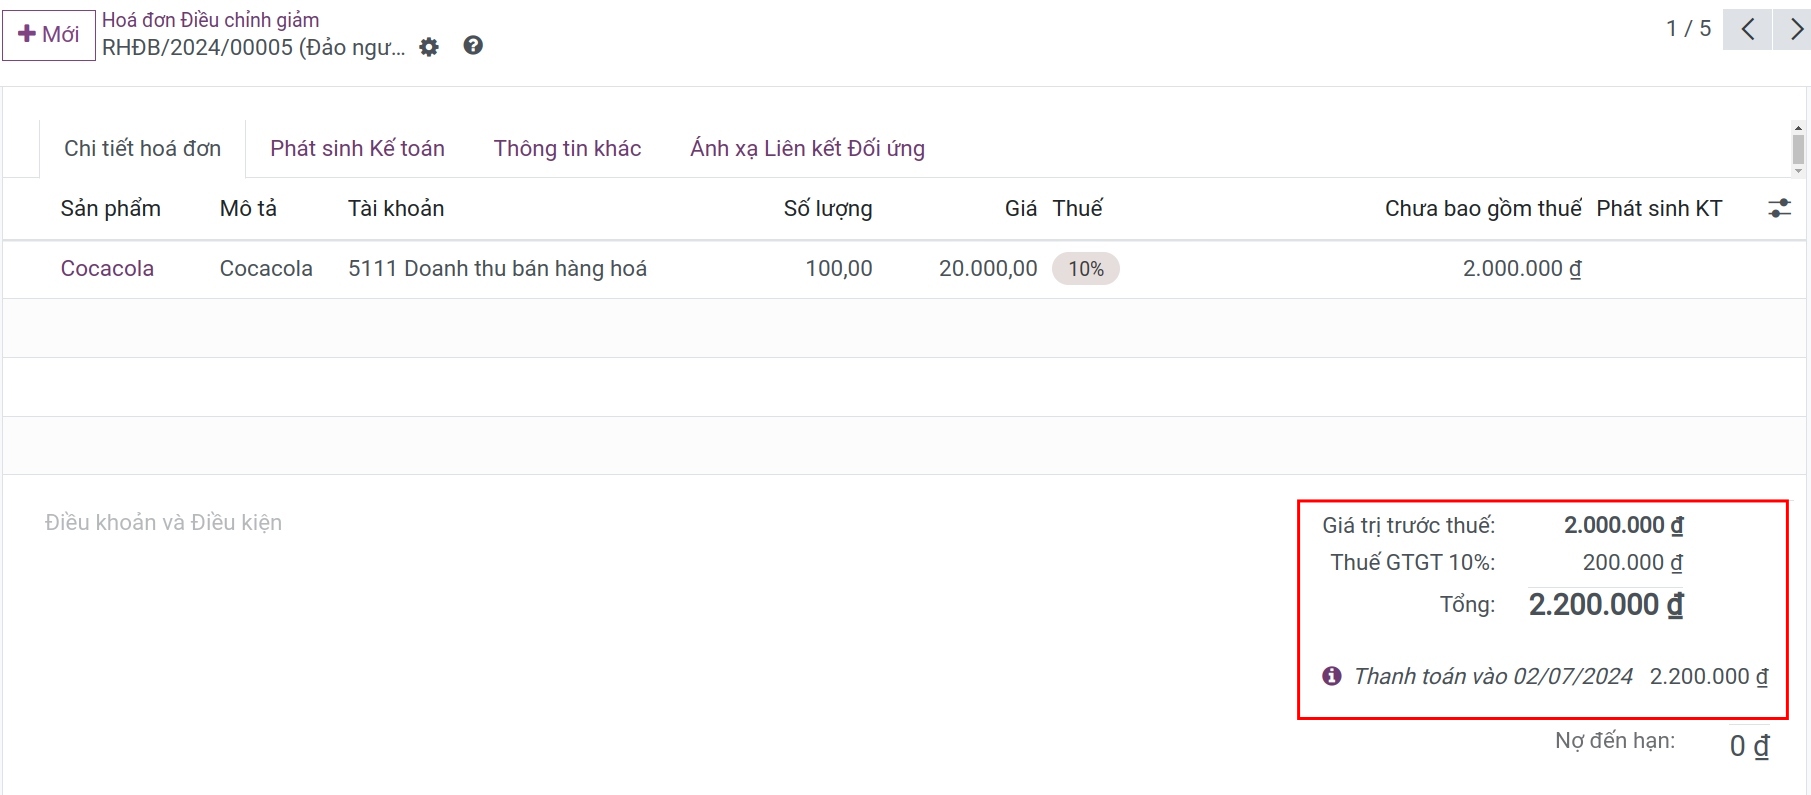The image size is (1811, 795).
Task: Click the Chưa bao gồm thuế column header
Action: [1483, 209]
